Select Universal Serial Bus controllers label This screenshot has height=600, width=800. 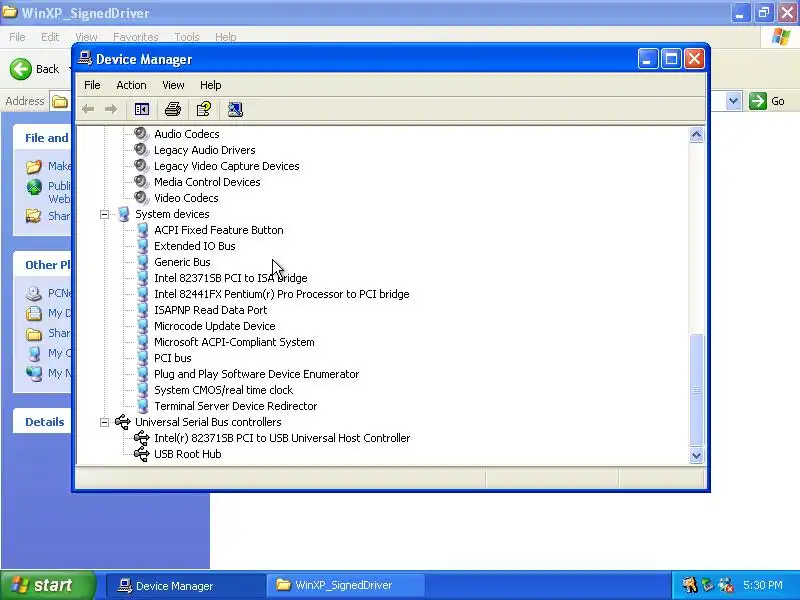pyautogui.click(x=208, y=422)
